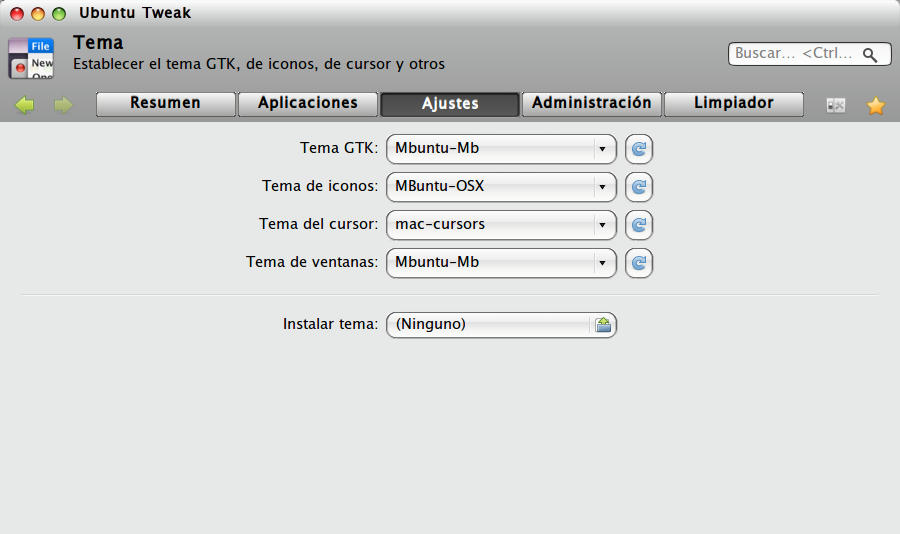Focus the Buscar search field

tap(809, 54)
